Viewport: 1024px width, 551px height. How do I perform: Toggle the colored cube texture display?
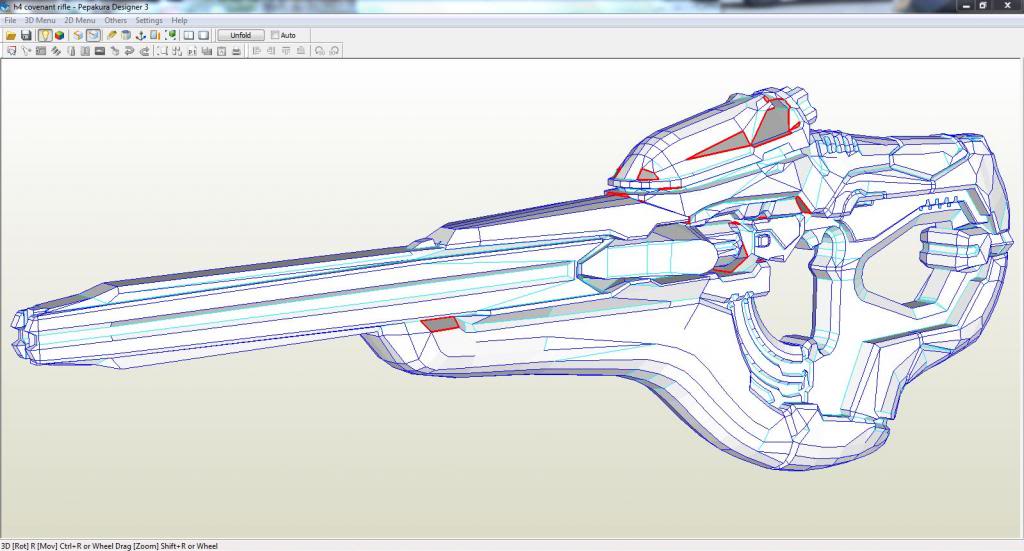click(59, 35)
